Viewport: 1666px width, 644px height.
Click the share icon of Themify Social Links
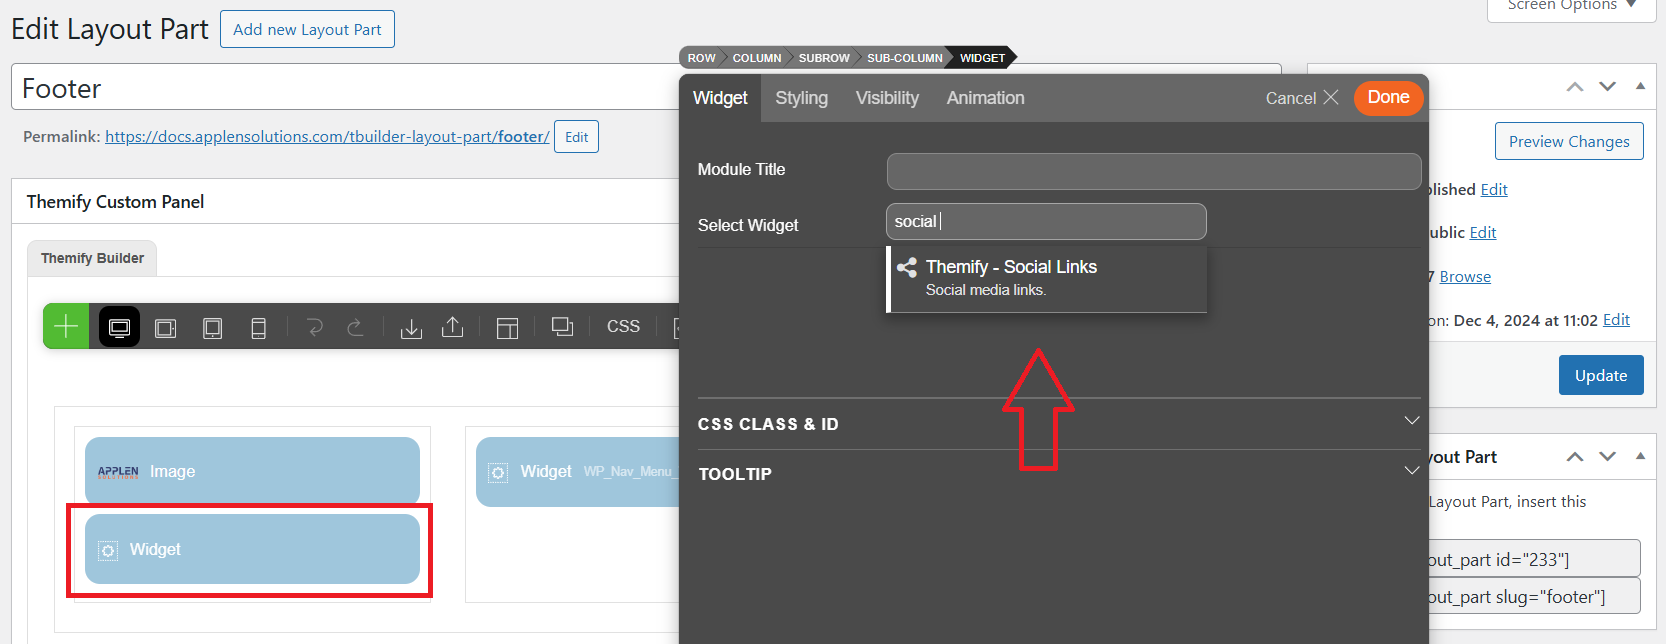coord(907,267)
